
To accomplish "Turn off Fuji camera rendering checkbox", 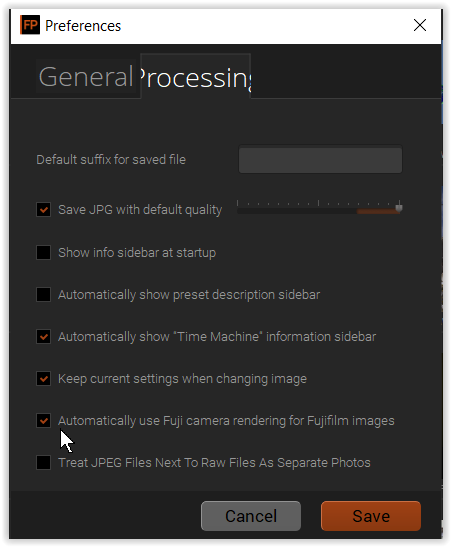I will (x=44, y=421).
